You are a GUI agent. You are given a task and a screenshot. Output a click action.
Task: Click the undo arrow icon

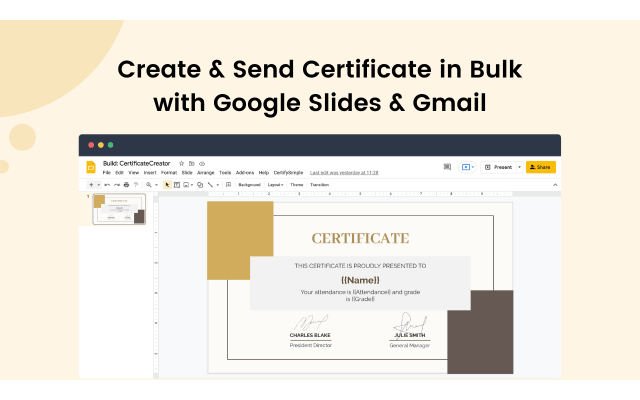(107, 185)
